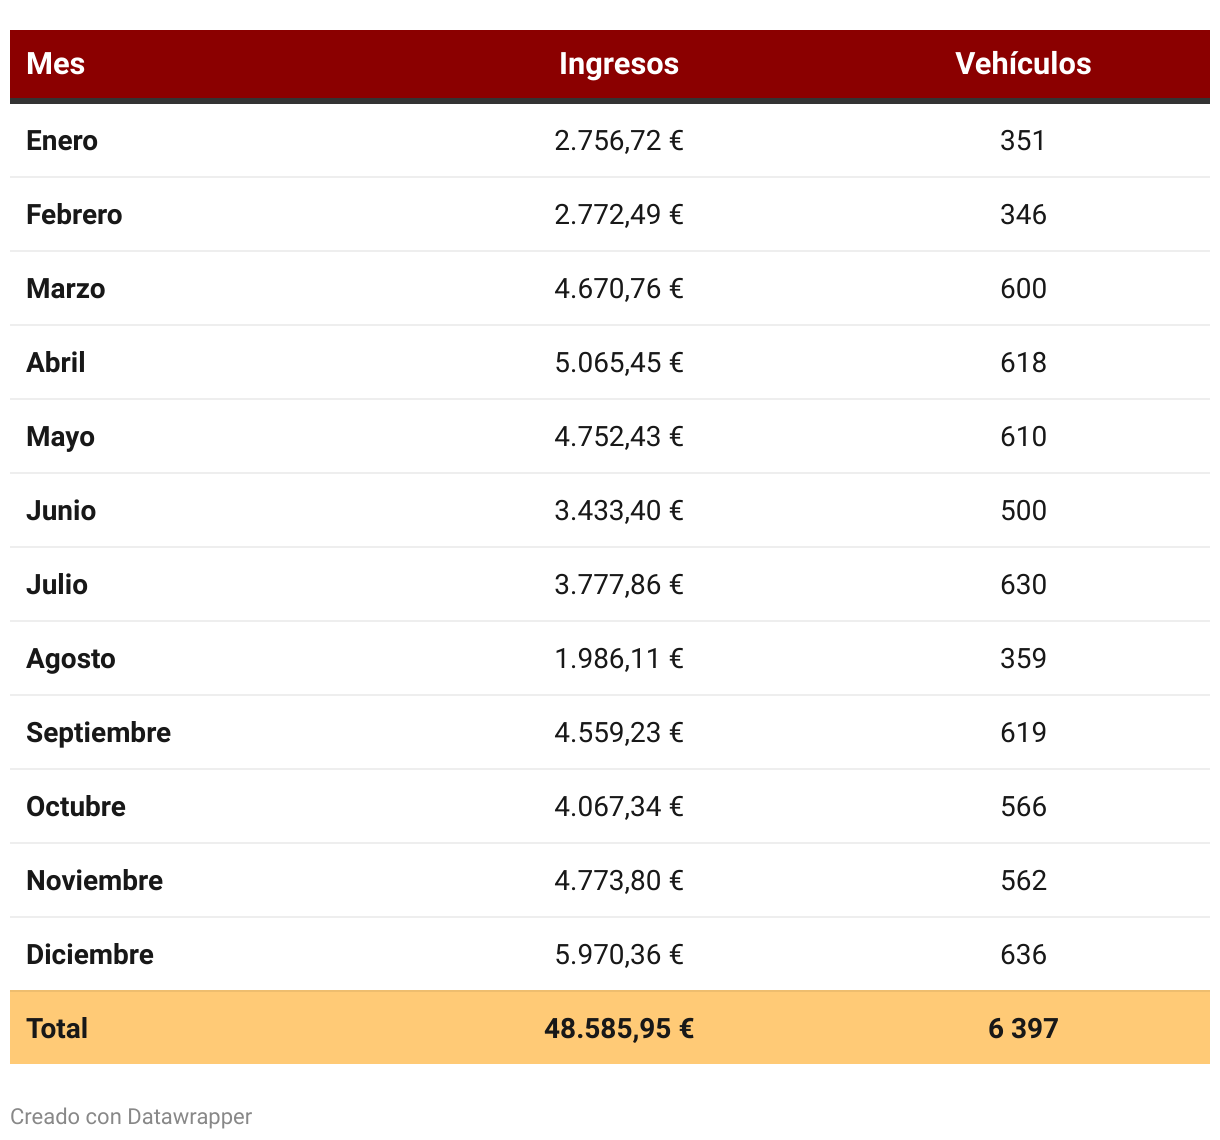Screen dimensions: 1220x1140
Task: Select the Enero row label
Action: tap(62, 141)
